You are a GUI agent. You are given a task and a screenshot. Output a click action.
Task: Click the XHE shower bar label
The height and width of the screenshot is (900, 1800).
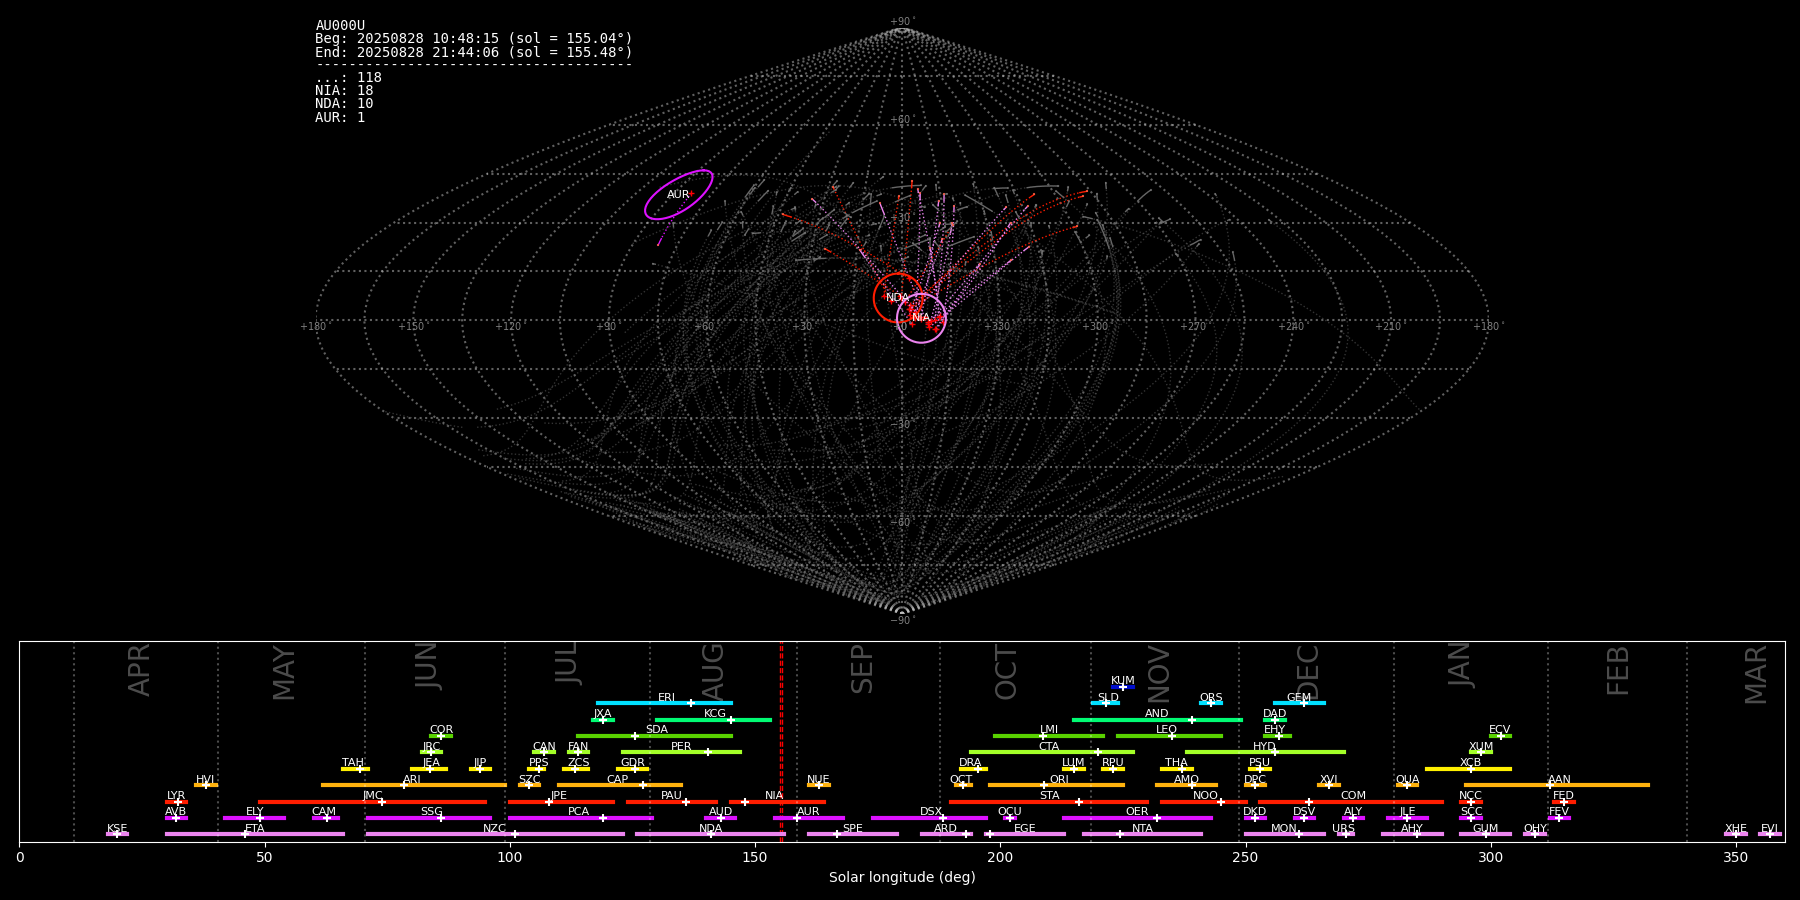(x=1735, y=829)
